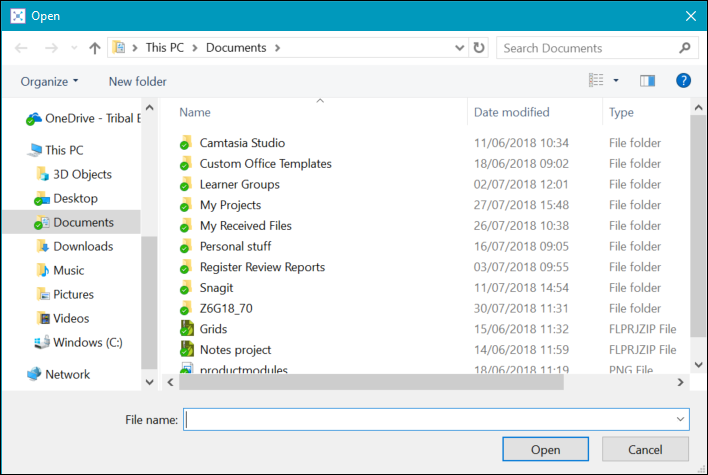Expand the Organize dropdown menu

point(49,81)
